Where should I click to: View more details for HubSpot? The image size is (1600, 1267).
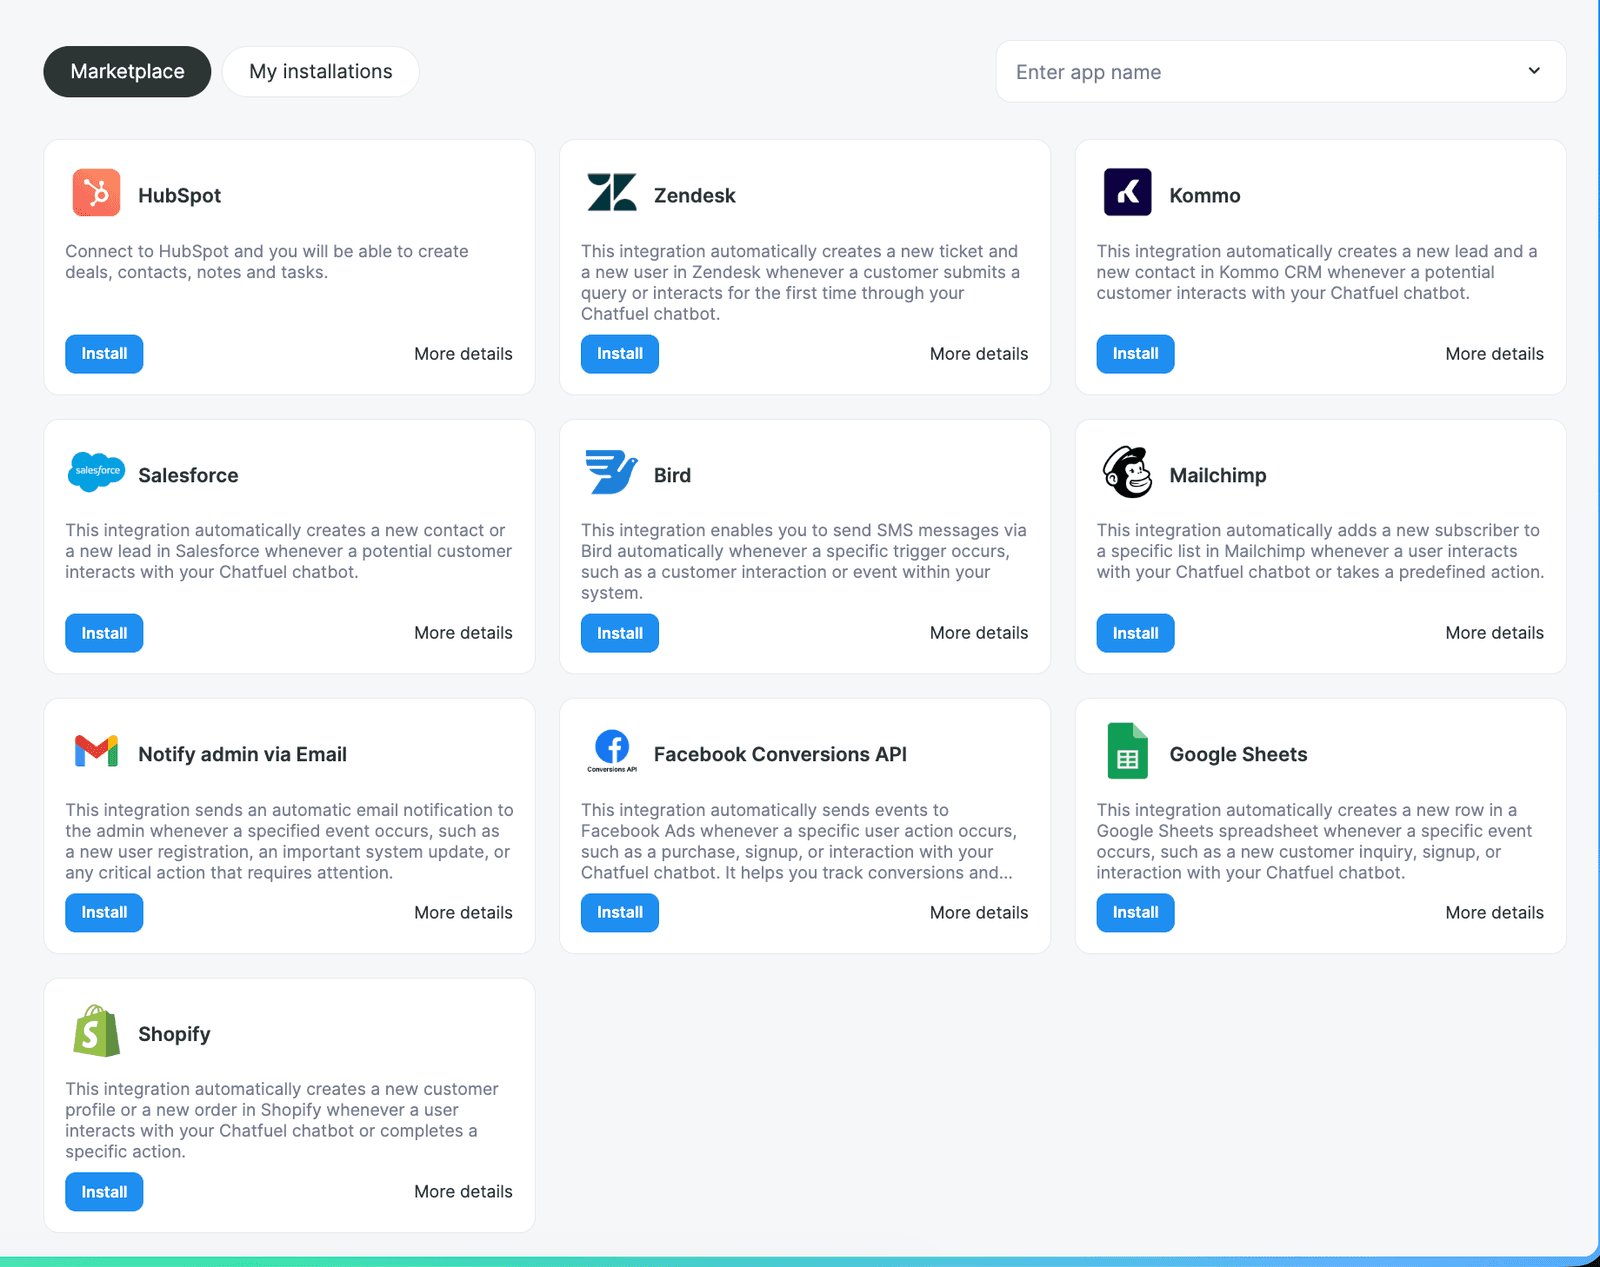pyautogui.click(x=463, y=354)
